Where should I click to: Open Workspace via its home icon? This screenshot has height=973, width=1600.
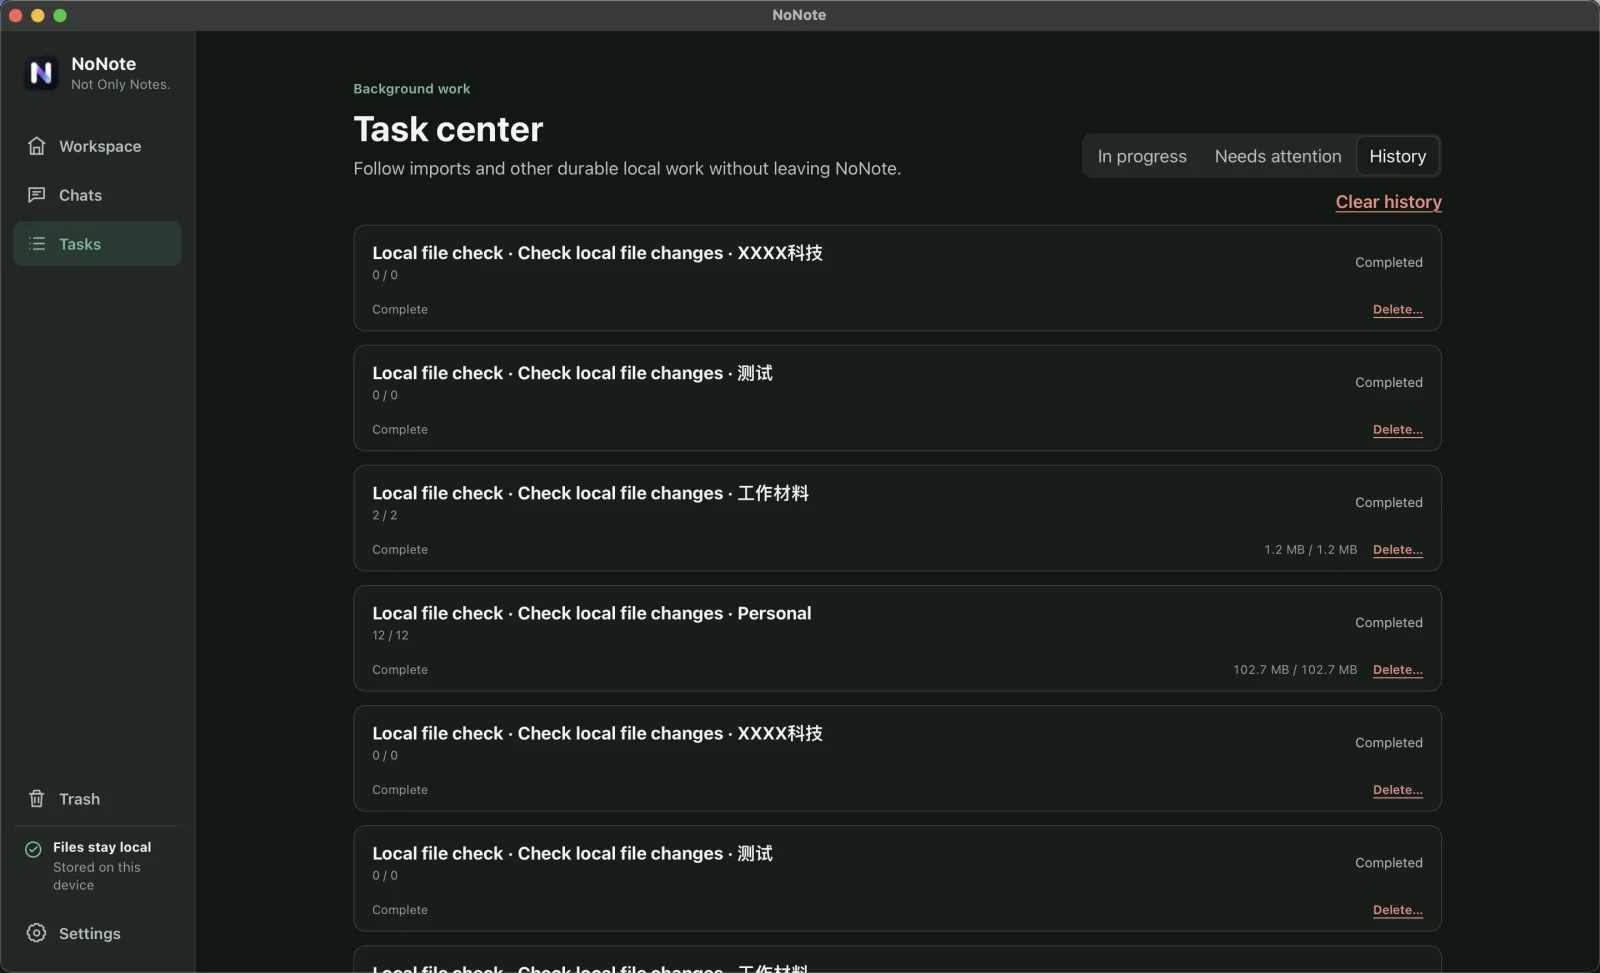37,146
